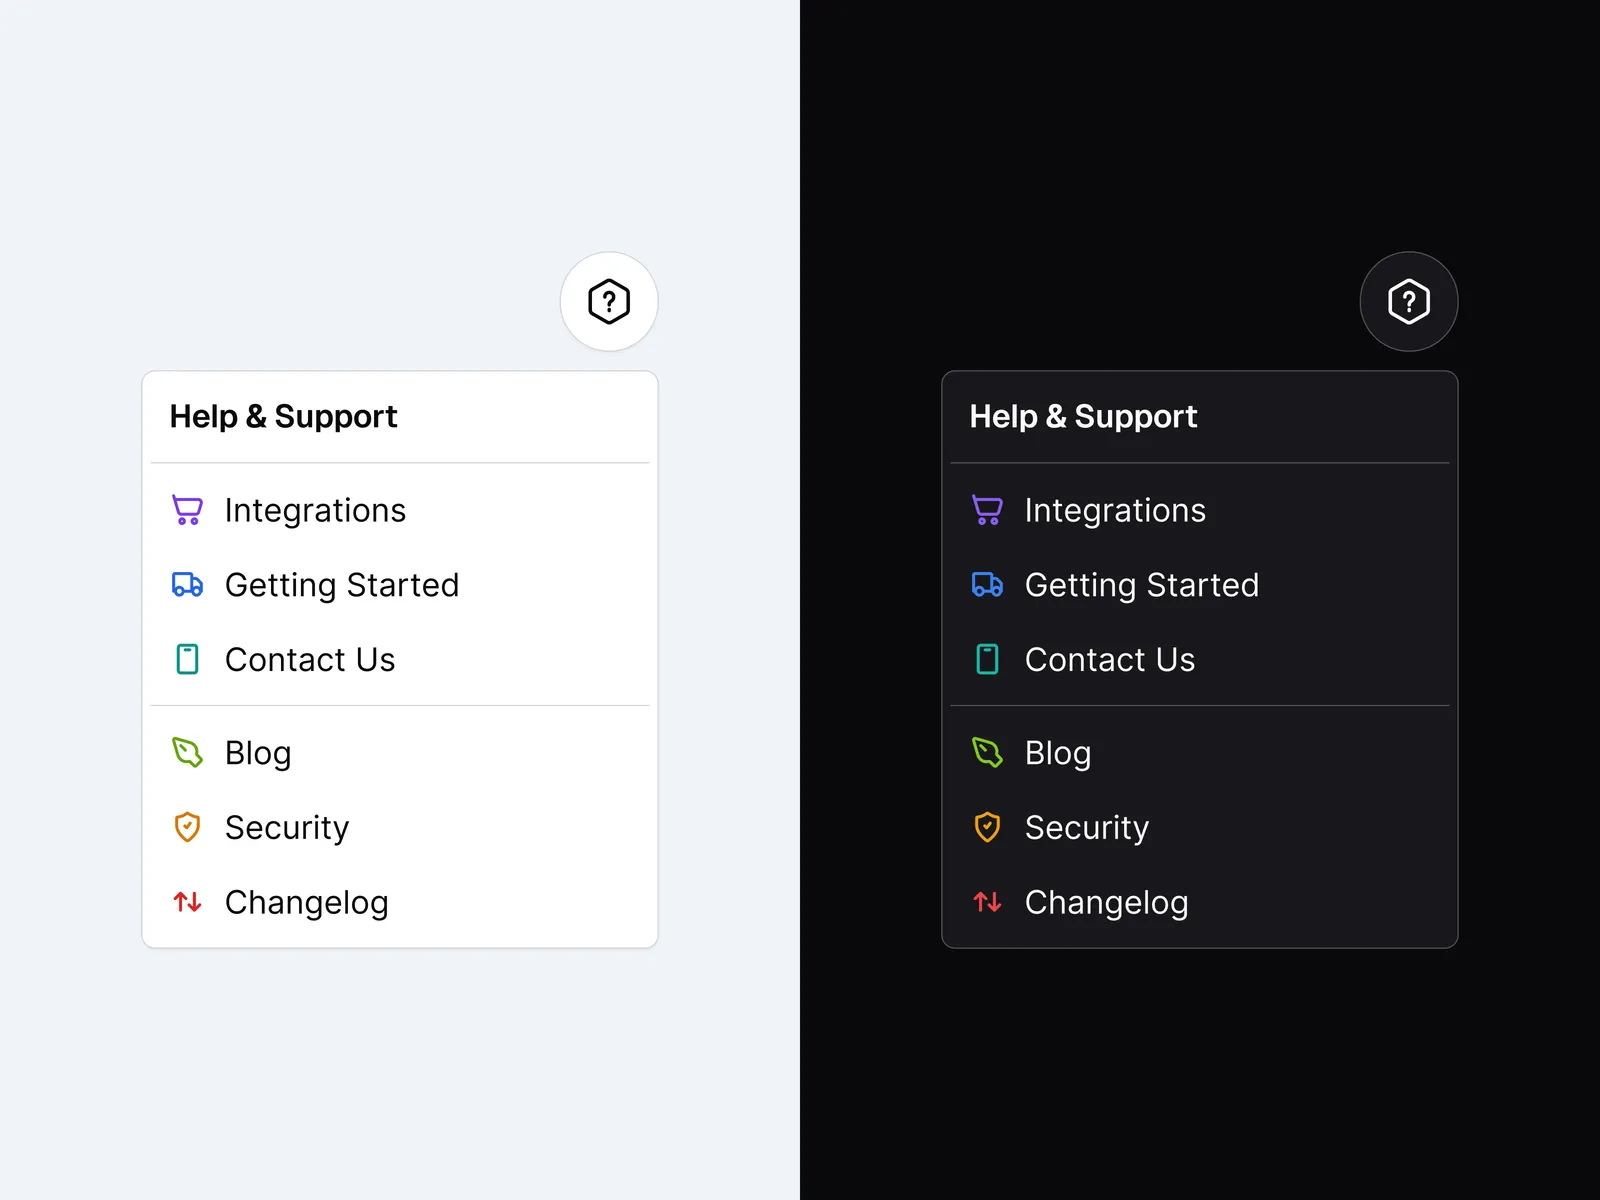The height and width of the screenshot is (1200, 1600).
Task: Open Integrations in the light menu
Action: 315,510
